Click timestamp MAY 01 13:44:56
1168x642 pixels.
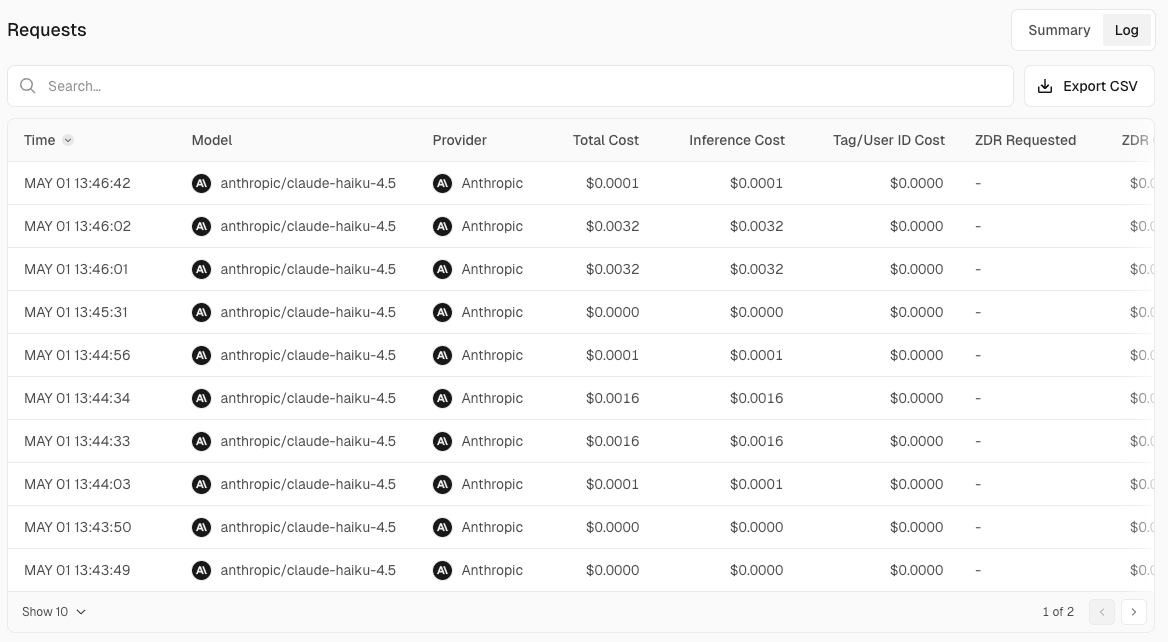[x=77, y=355]
